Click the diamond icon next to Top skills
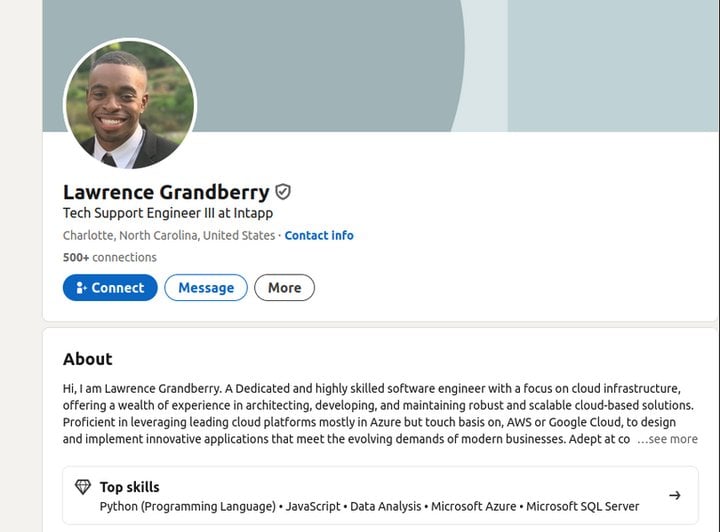Viewport: 720px width, 532px height. coord(83,487)
